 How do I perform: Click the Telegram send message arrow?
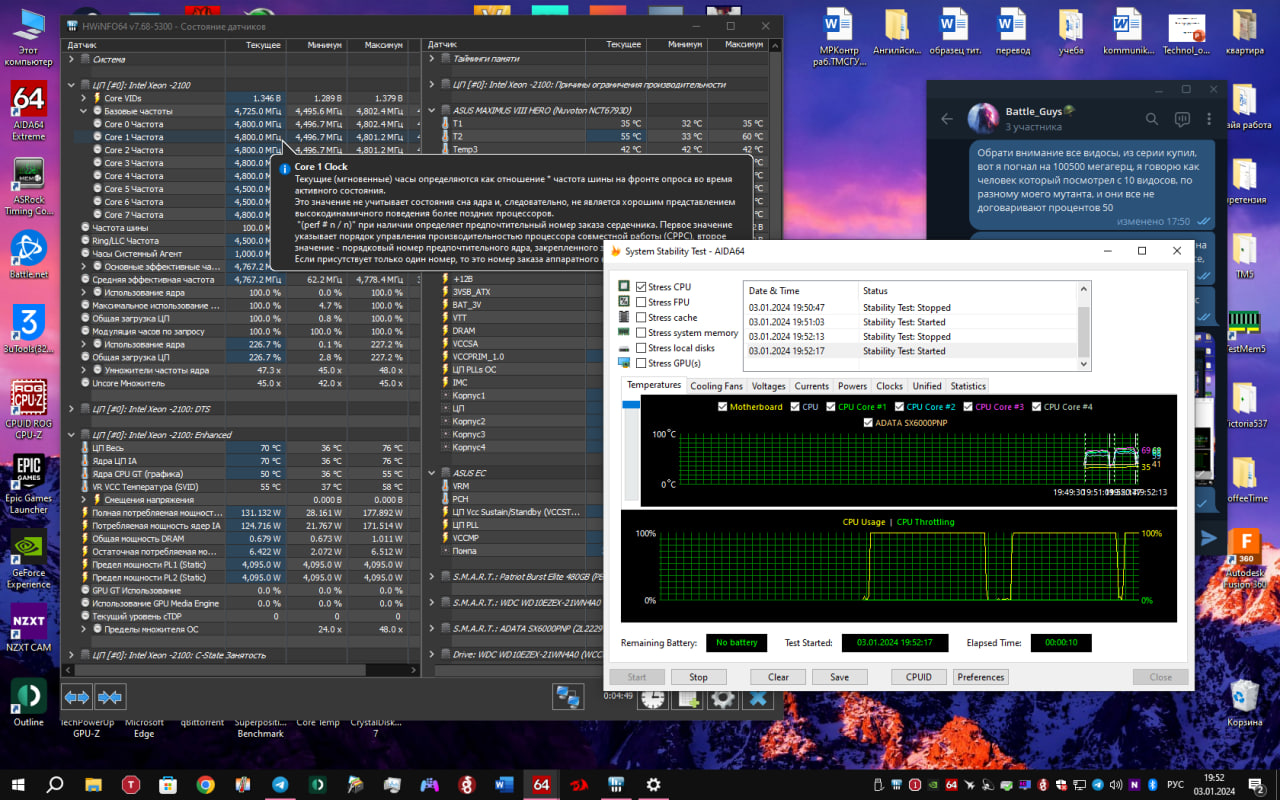coord(1209,538)
